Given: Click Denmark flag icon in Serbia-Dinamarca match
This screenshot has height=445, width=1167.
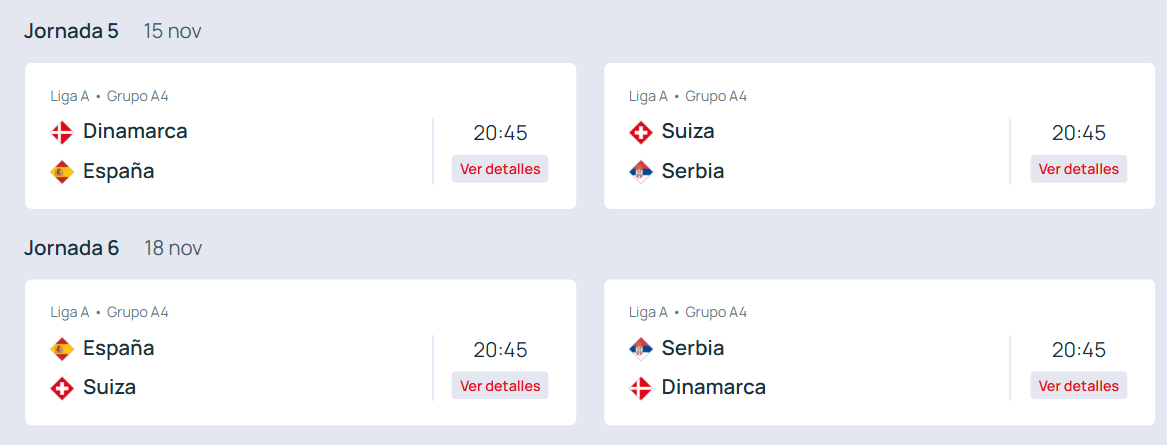Looking at the screenshot, I should (x=640, y=388).
